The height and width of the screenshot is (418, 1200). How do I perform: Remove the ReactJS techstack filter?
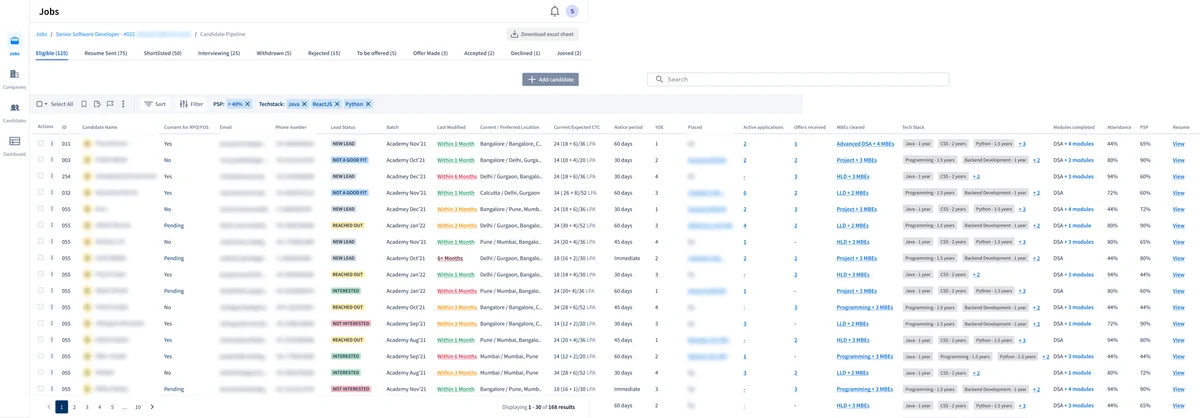pyautogui.click(x=337, y=104)
